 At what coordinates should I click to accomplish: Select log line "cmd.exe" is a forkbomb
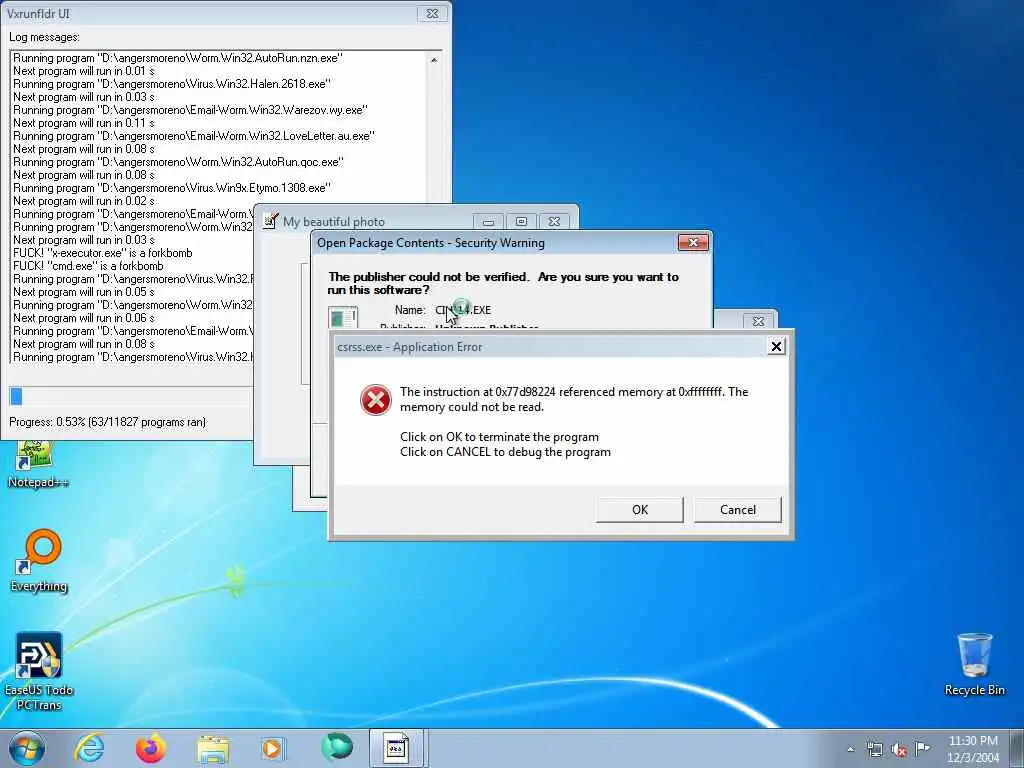[x=88, y=266]
